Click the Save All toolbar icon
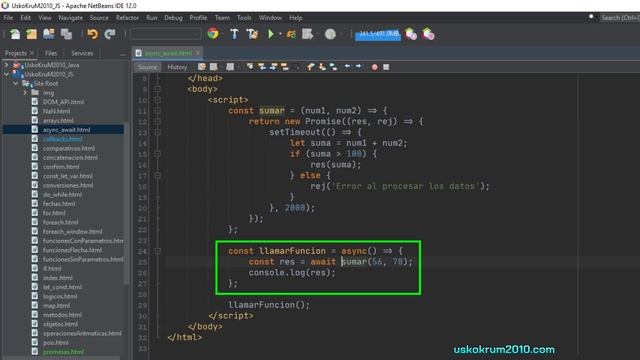This screenshot has width=640, height=360. pyautogui.click(x=66, y=34)
